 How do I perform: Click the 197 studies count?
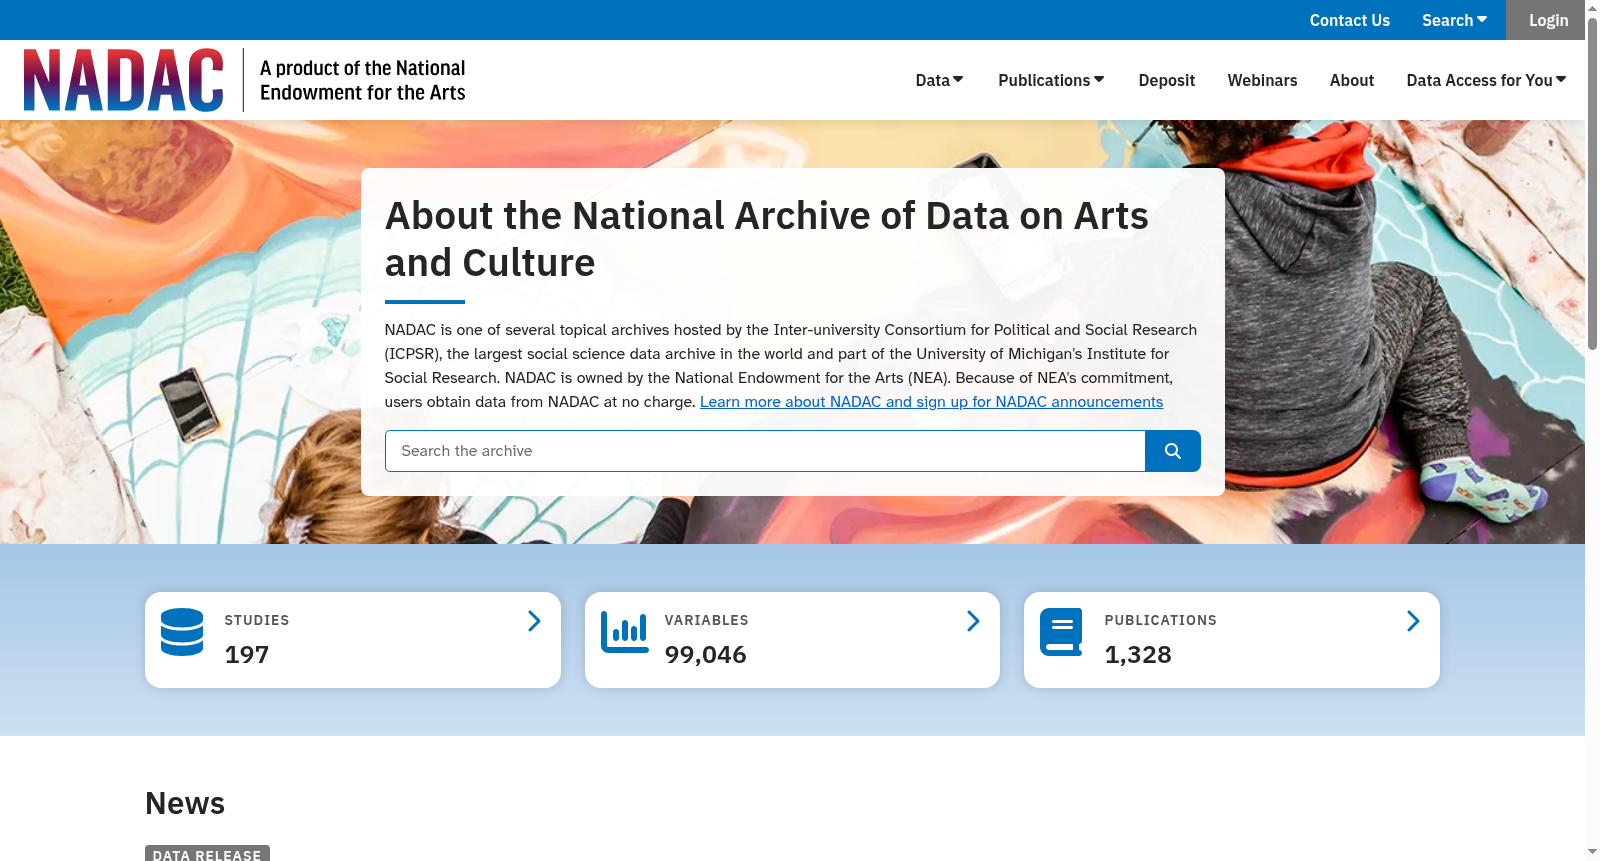pos(247,655)
